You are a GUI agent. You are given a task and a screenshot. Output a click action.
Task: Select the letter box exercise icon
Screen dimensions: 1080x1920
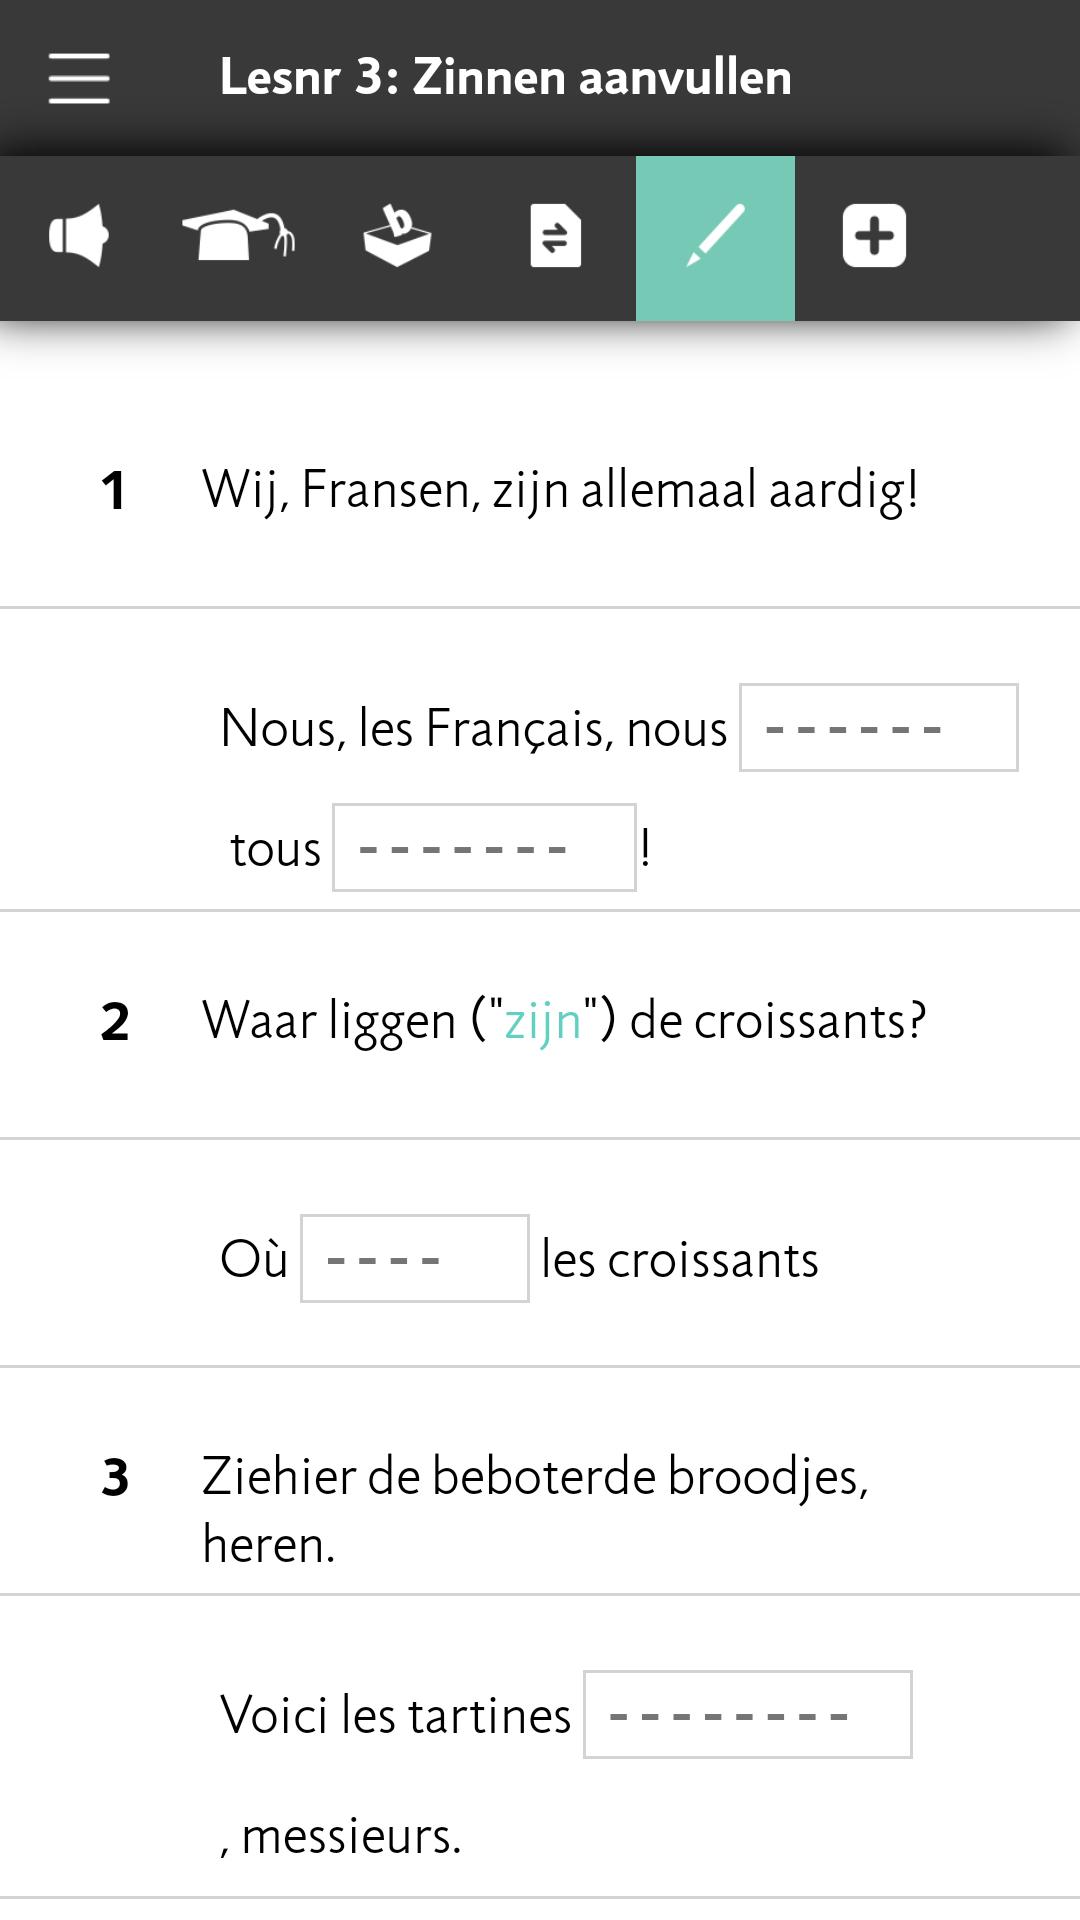tap(397, 237)
